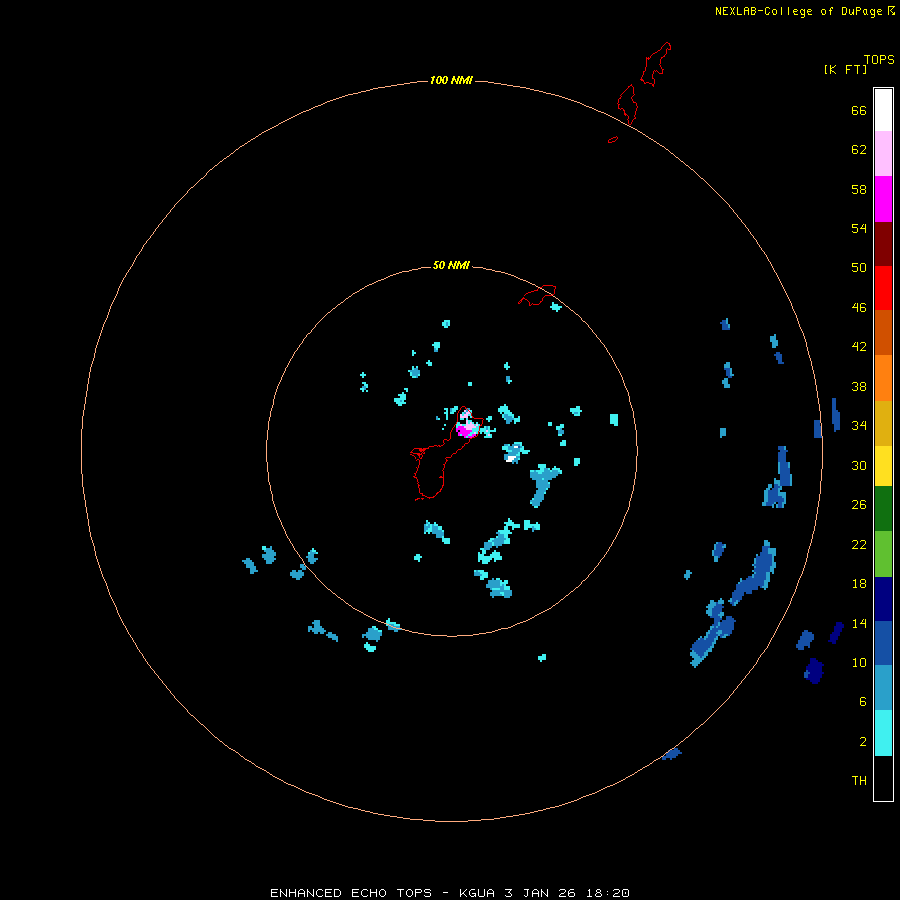Viewport: 900px width, 900px height.
Task: Select the "14" scale label
Action: pyautogui.click(x=859, y=623)
